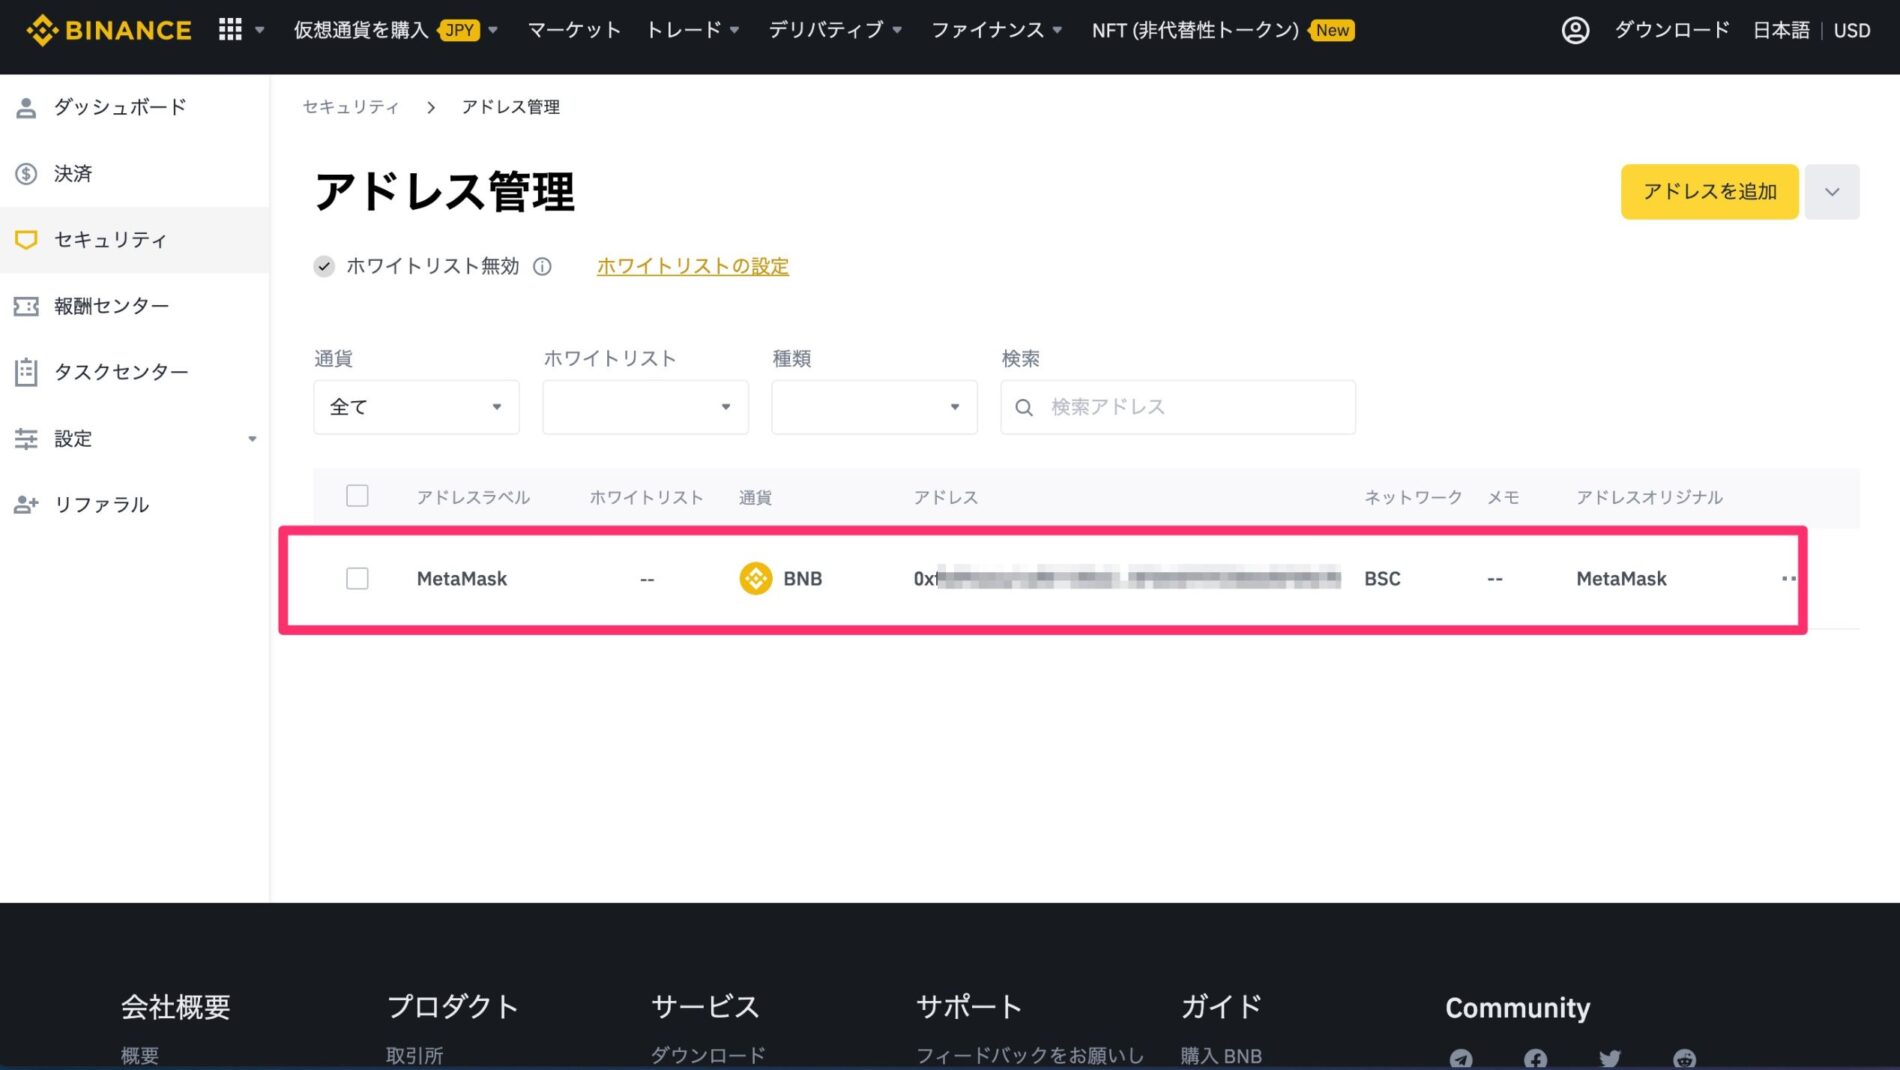The width and height of the screenshot is (1900, 1070).
Task: Open the Facebook community icon in footer
Action: pyautogui.click(x=1536, y=1058)
